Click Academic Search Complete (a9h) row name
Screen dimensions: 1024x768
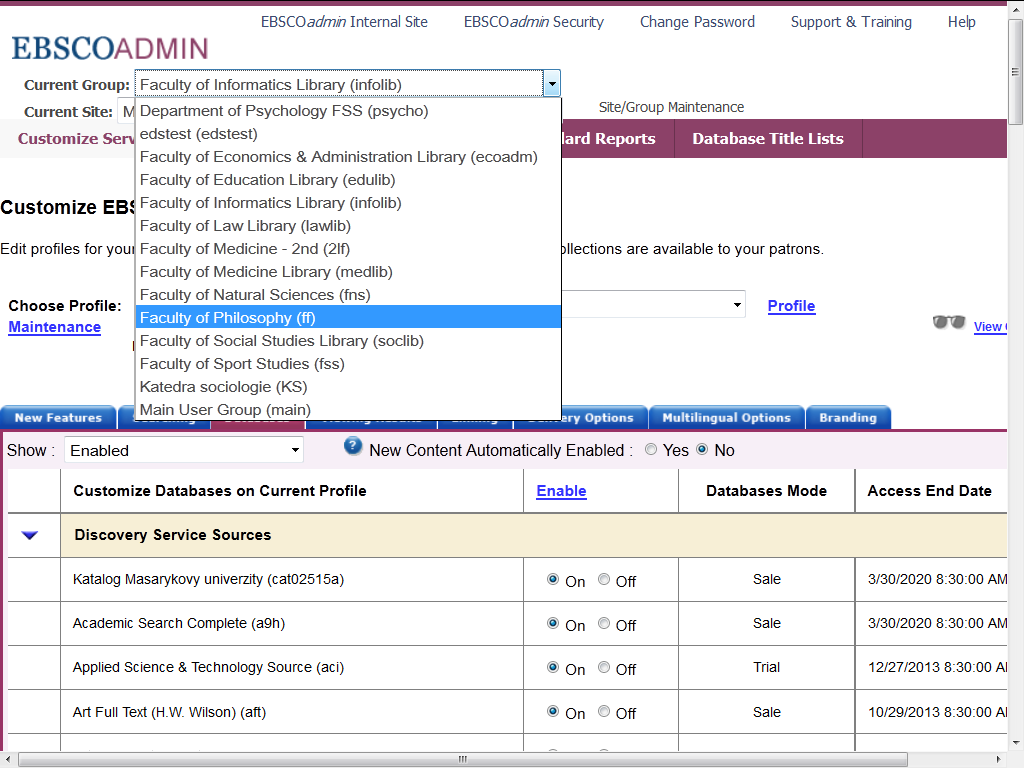(x=179, y=623)
